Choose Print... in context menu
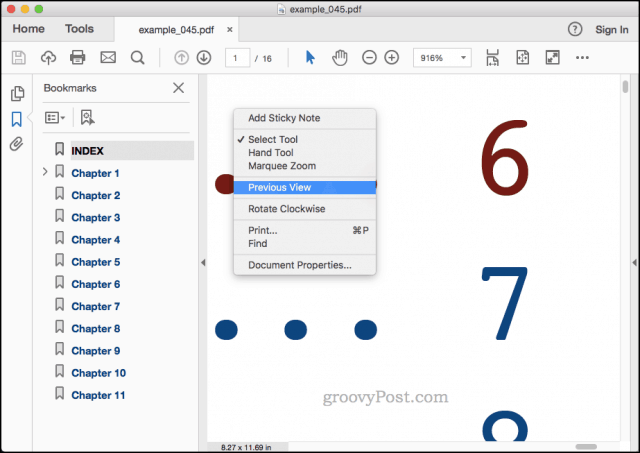Viewport: 640px width, 453px height. pos(305,231)
